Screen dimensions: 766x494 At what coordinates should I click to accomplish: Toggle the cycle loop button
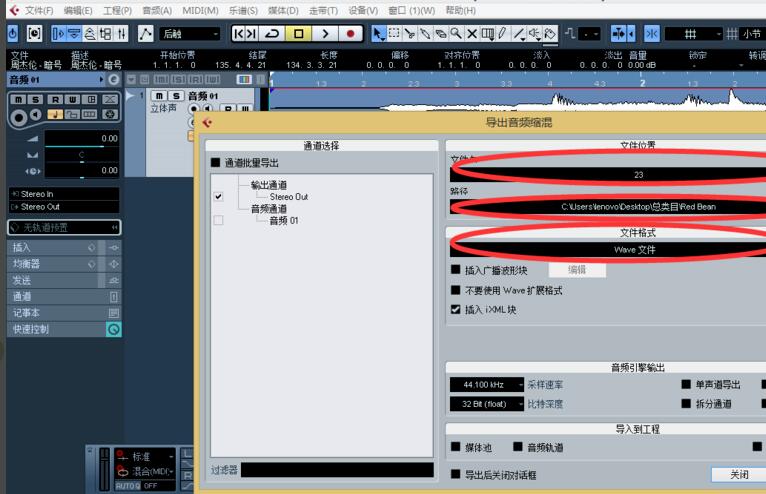pyautogui.click(x=272, y=34)
